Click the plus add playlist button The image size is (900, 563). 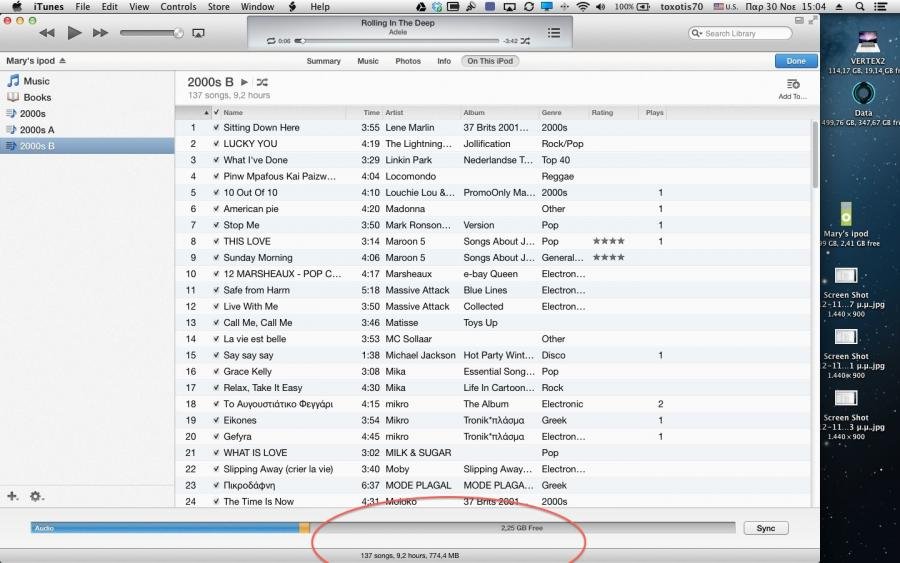pos(12,496)
